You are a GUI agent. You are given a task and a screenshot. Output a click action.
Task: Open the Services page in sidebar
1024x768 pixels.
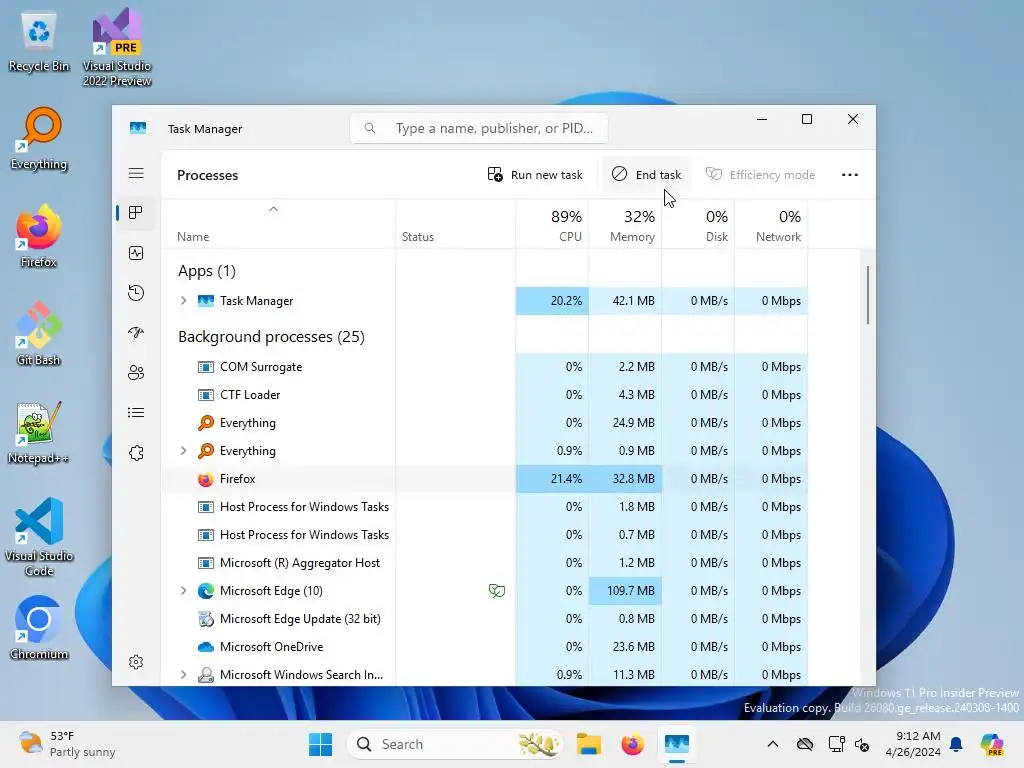(x=136, y=453)
